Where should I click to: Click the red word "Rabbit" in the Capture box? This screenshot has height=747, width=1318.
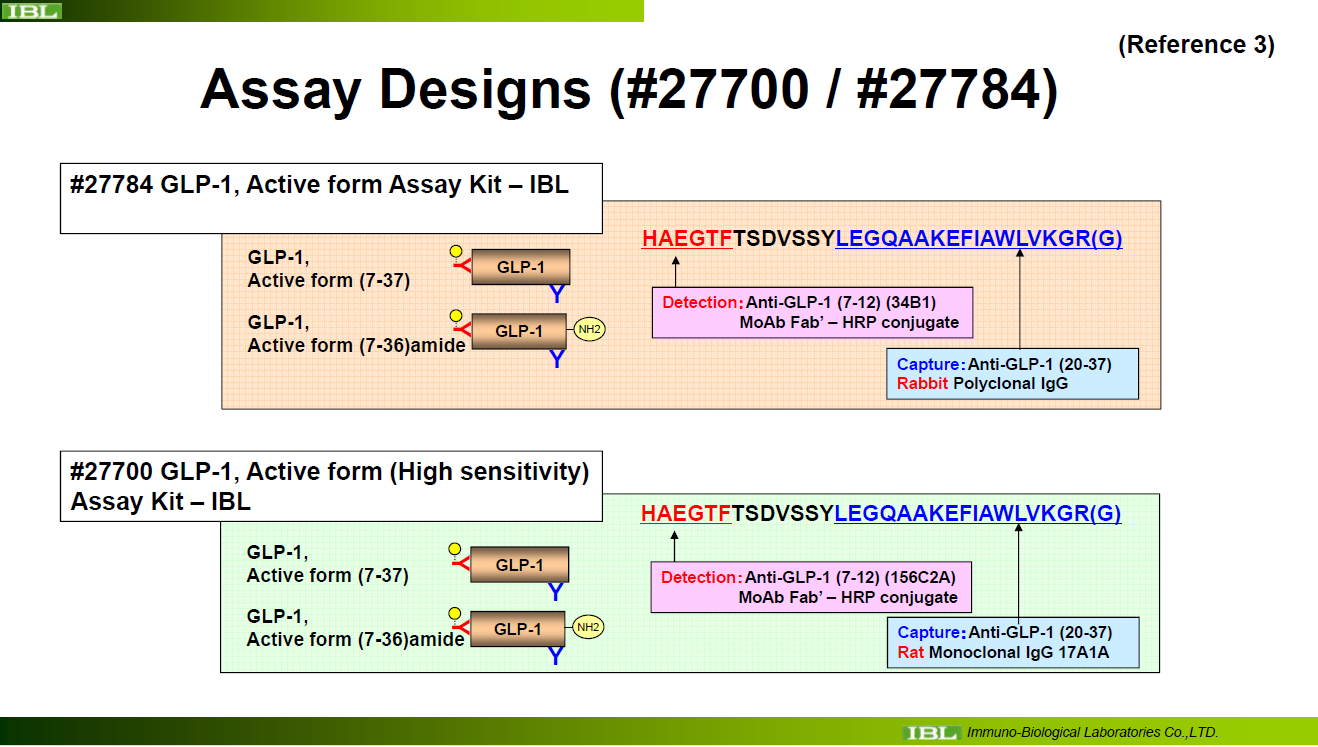coord(923,384)
